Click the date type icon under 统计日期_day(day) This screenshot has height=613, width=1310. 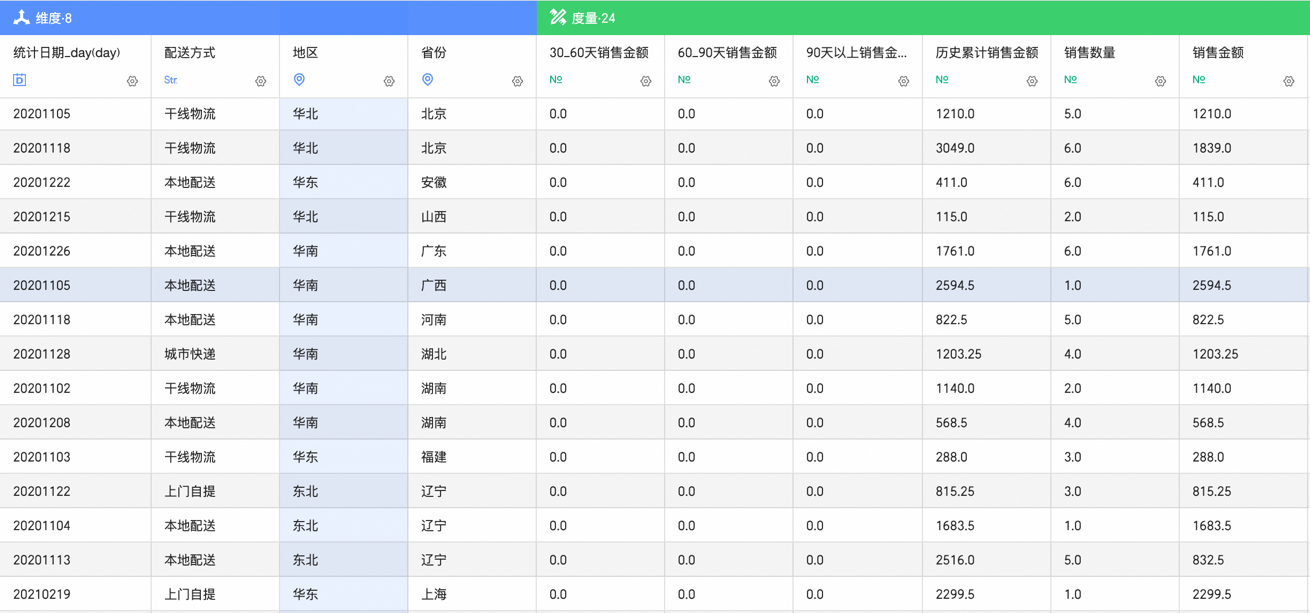click(x=19, y=80)
